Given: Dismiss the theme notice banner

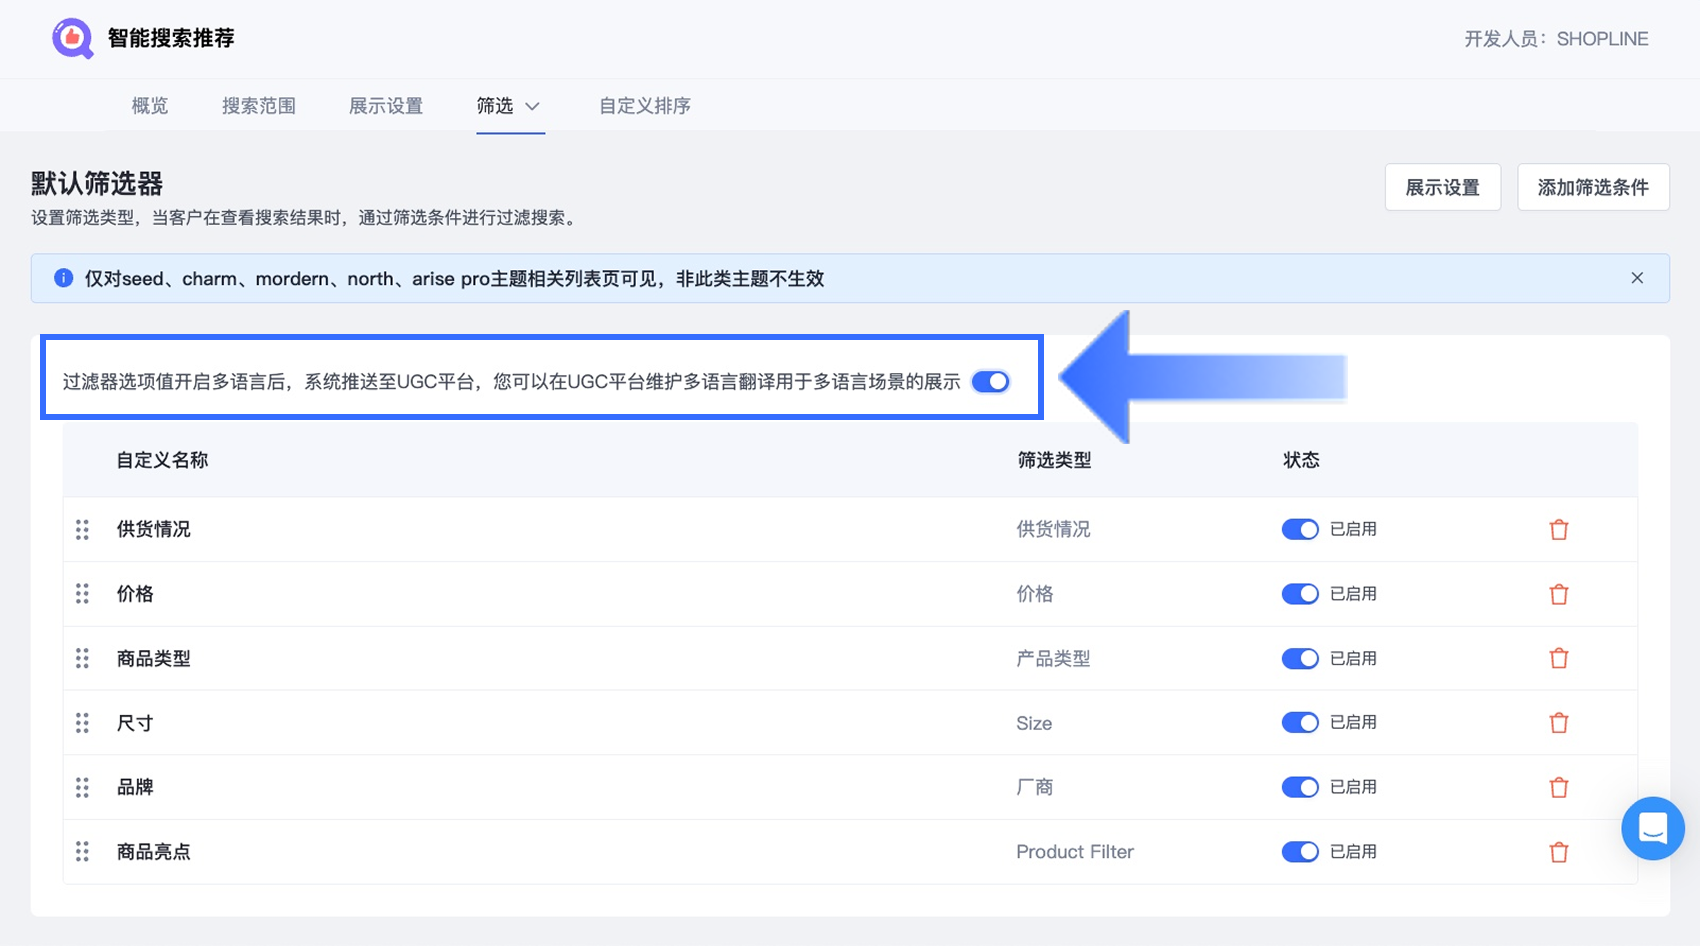Looking at the screenshot, I should [x=1637, y=278].
